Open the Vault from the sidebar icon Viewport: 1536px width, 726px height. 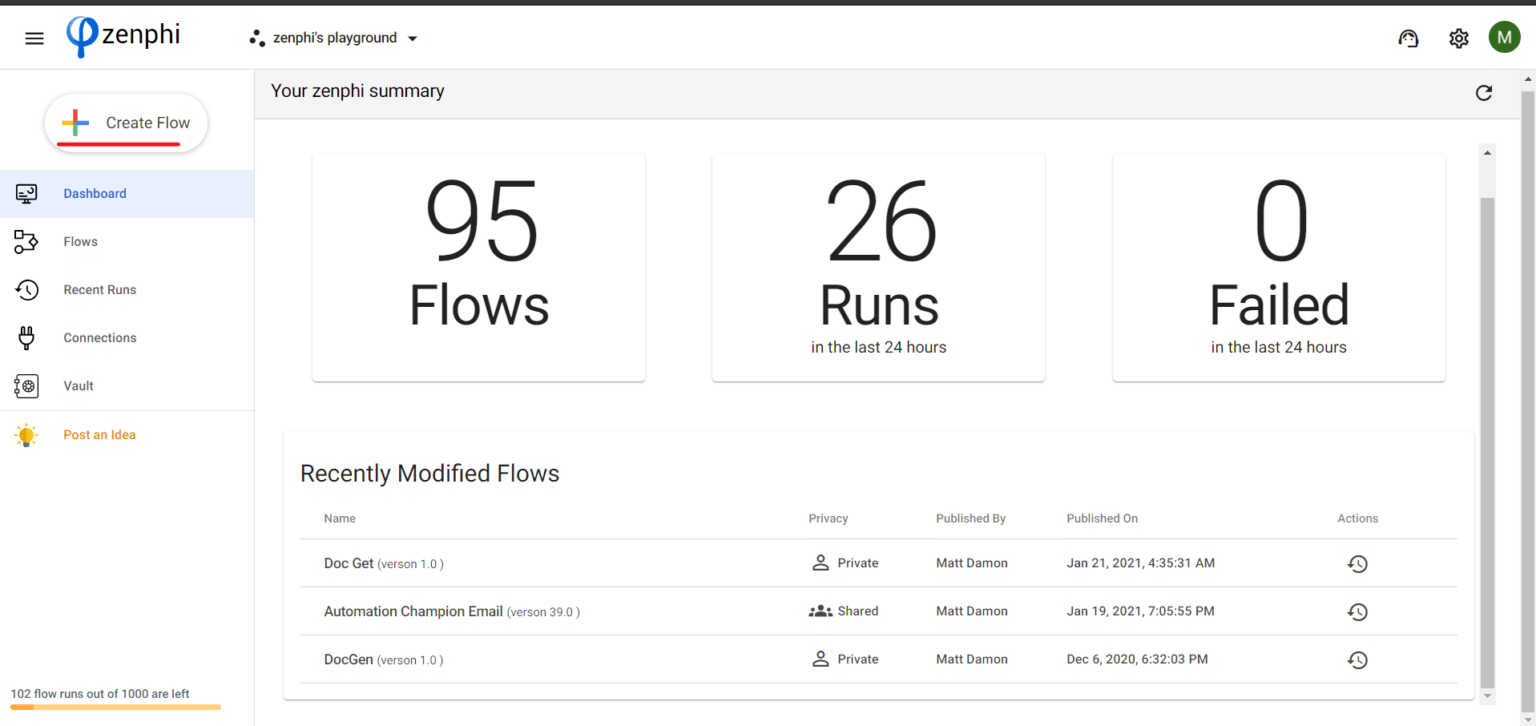(27, 385)
